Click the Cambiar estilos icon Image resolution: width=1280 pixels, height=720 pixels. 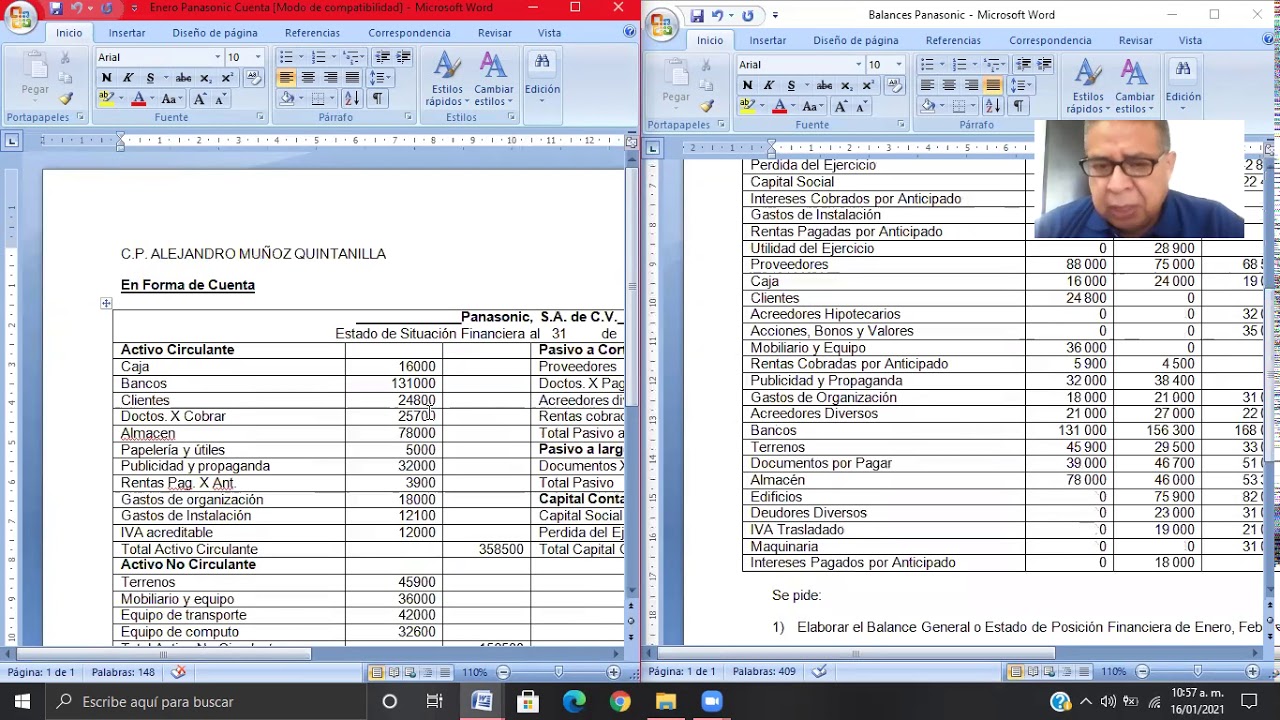pyautogui.click(x=493, y=80)
